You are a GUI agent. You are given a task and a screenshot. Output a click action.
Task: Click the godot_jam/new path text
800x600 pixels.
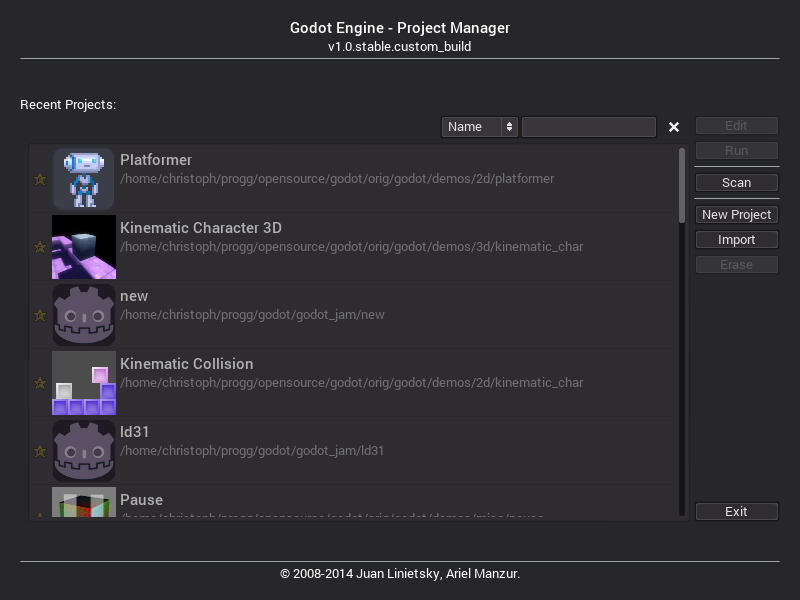pos(252,315)
